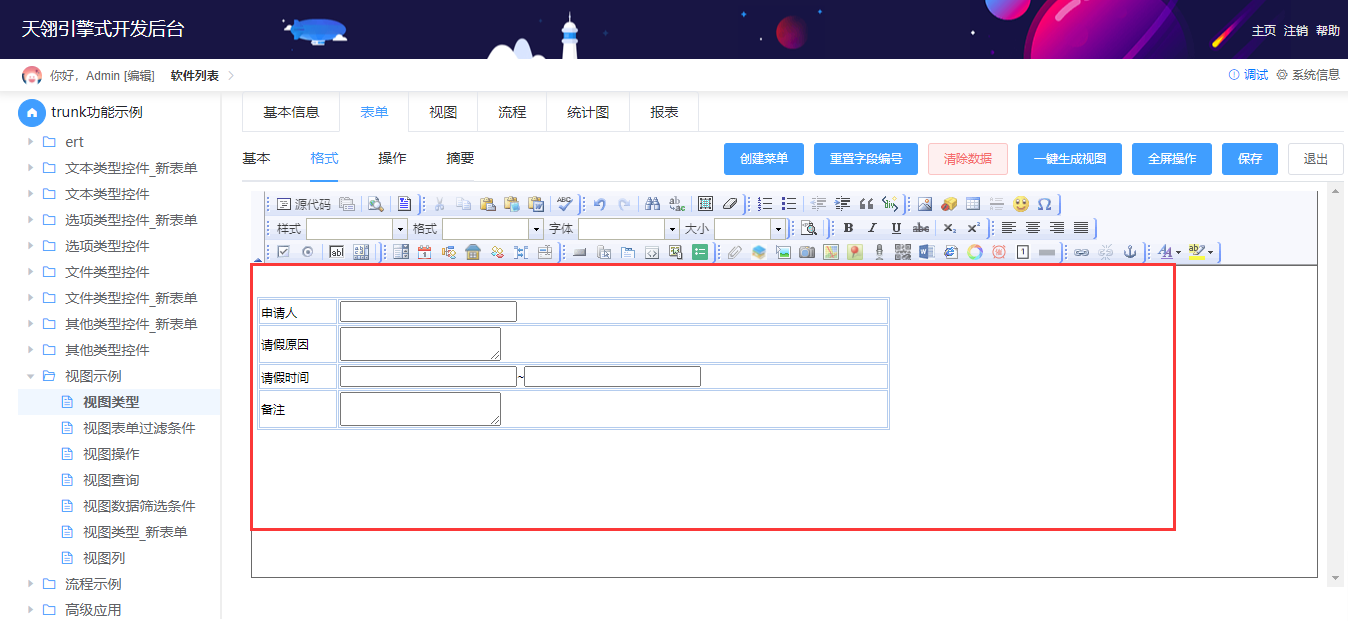
Task: Insert an anchor into the form
Action: click(x=1130, y=252)
